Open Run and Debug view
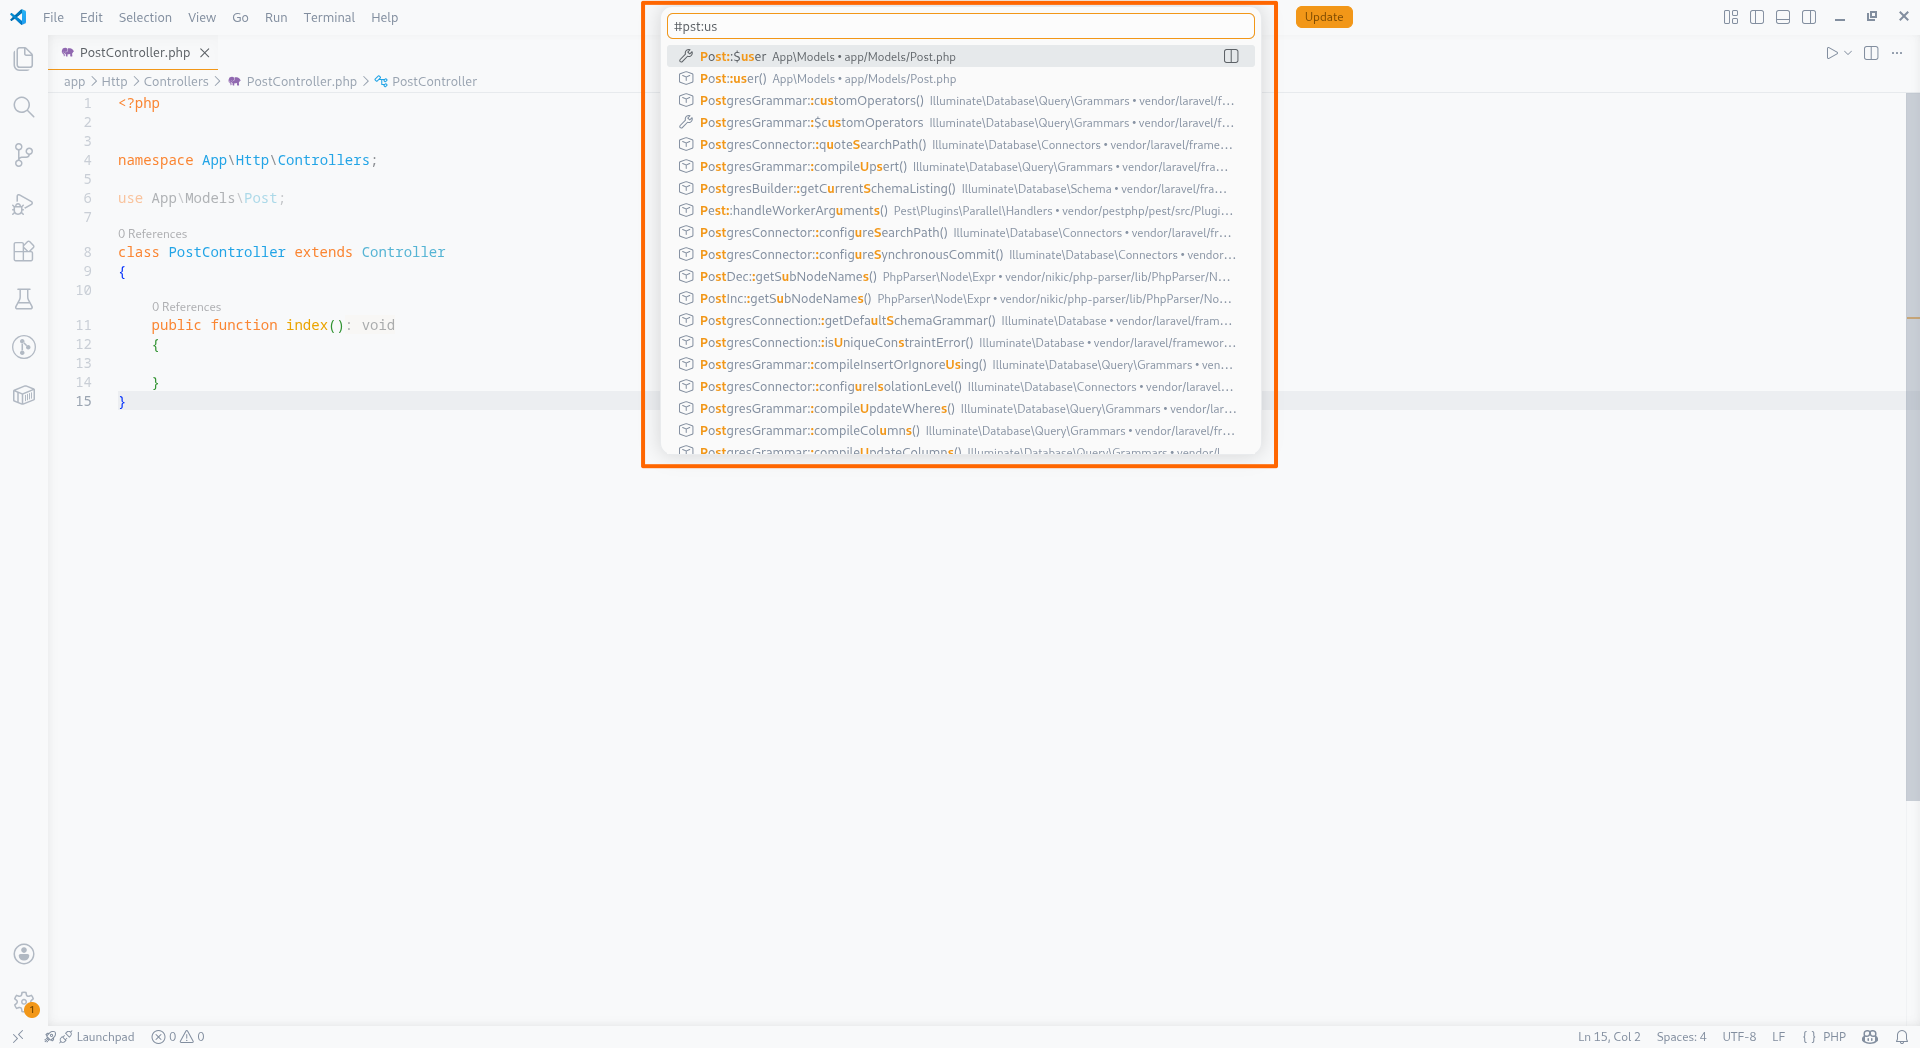The image size is (1920, 1048). [24, 204]
